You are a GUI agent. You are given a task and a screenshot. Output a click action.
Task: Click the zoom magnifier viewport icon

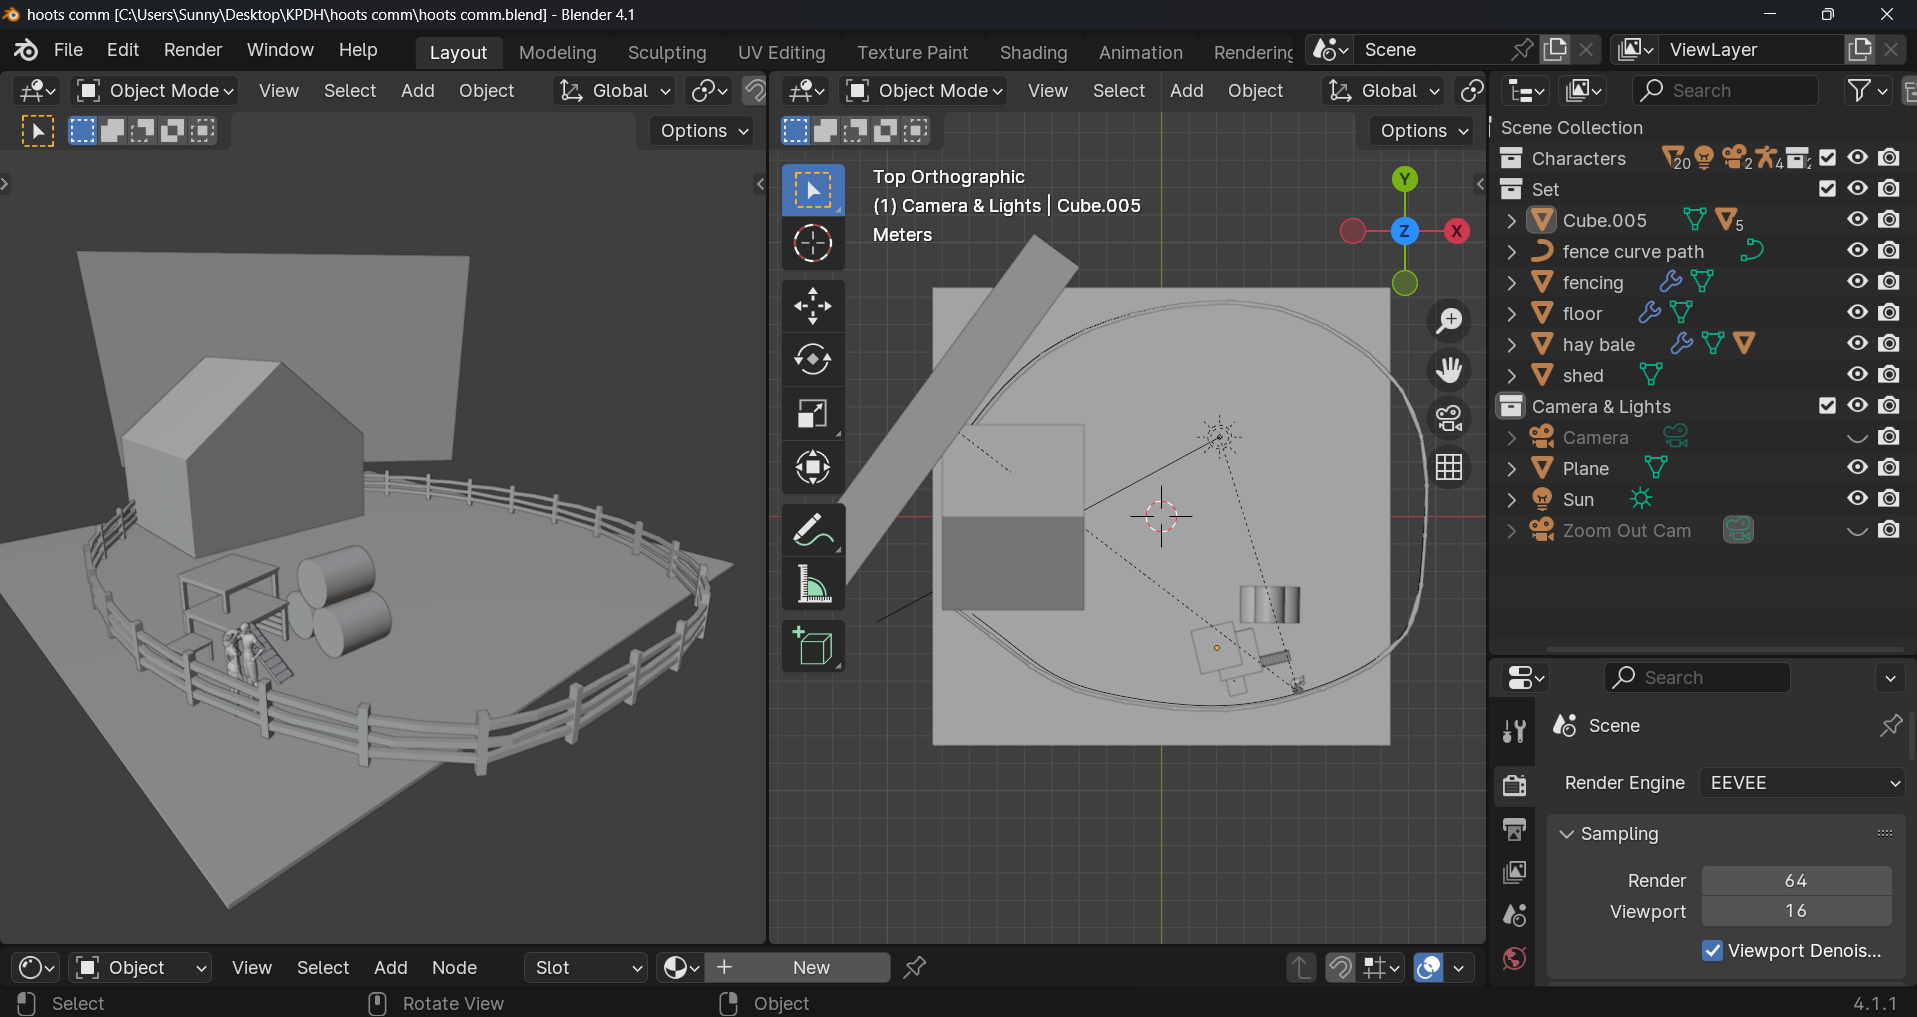click(x=1449, y=321)
